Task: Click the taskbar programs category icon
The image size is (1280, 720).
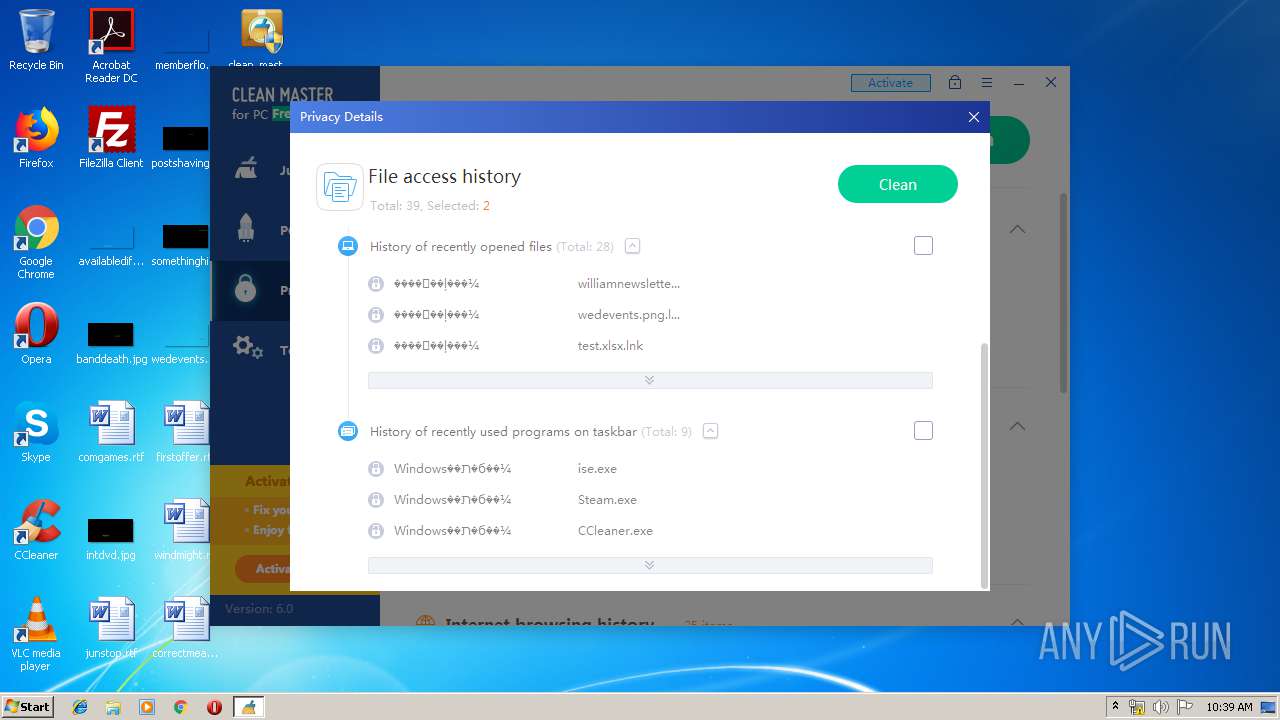Action: click(348, 431)
